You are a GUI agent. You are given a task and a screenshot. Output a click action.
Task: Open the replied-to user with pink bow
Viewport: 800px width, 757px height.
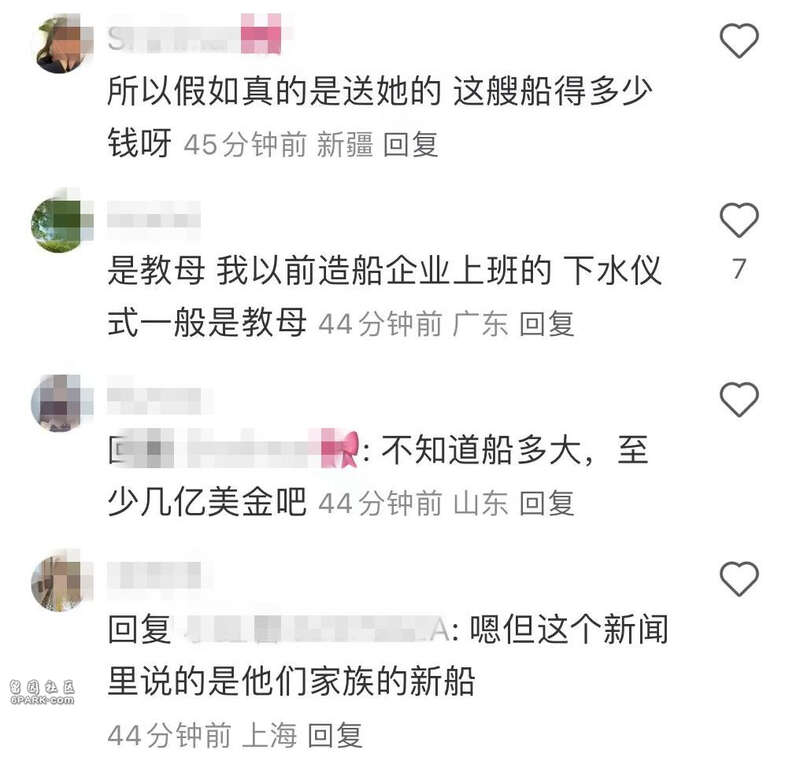pos(234,449)
